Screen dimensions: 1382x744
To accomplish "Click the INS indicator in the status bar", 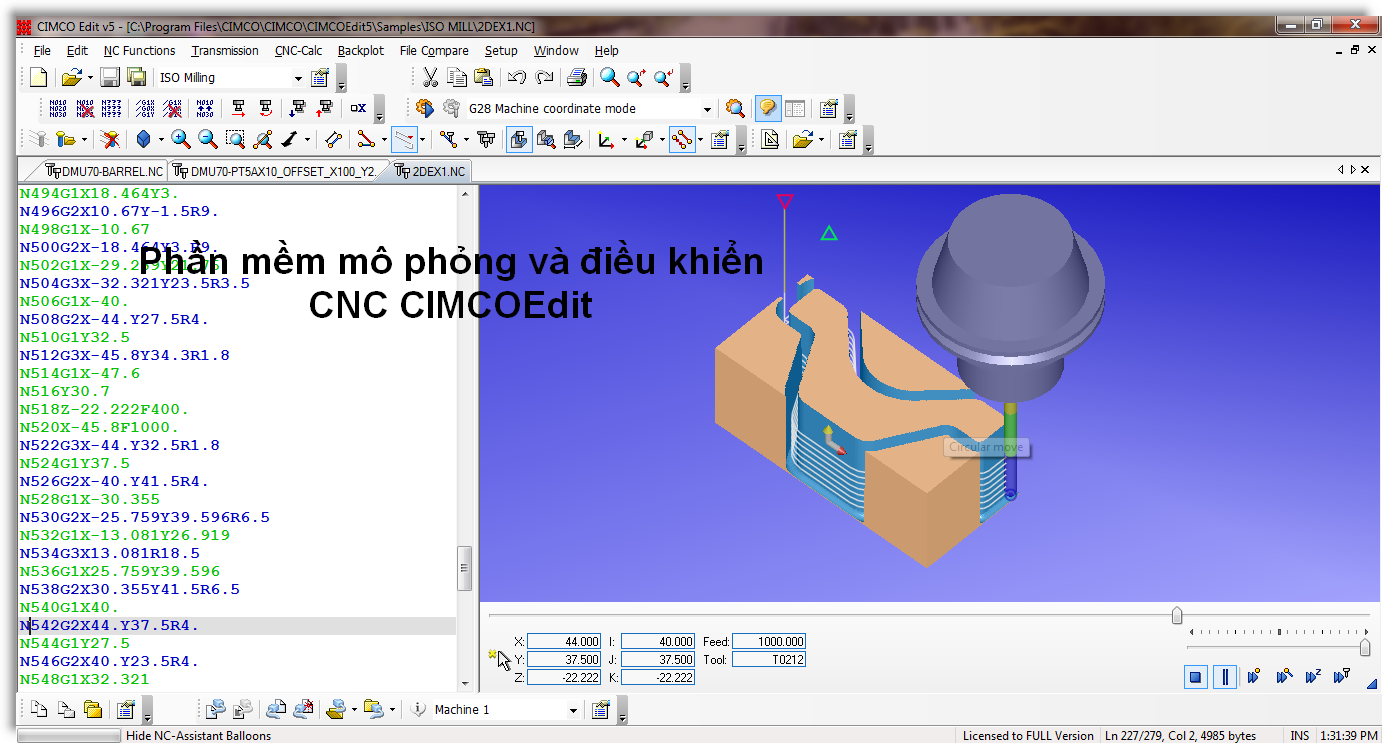I will coord(1300,736).
